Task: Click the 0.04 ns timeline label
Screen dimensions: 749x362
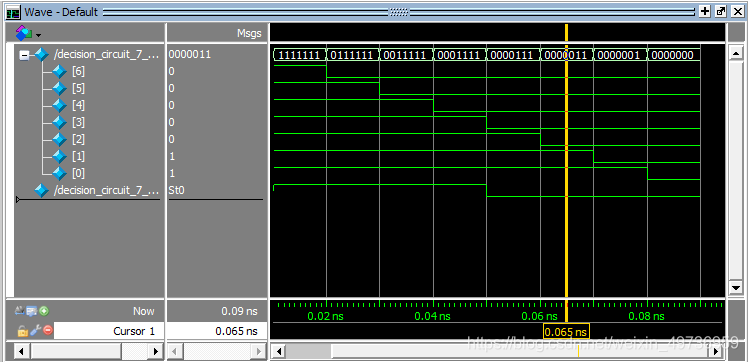Action: [432, 316]
